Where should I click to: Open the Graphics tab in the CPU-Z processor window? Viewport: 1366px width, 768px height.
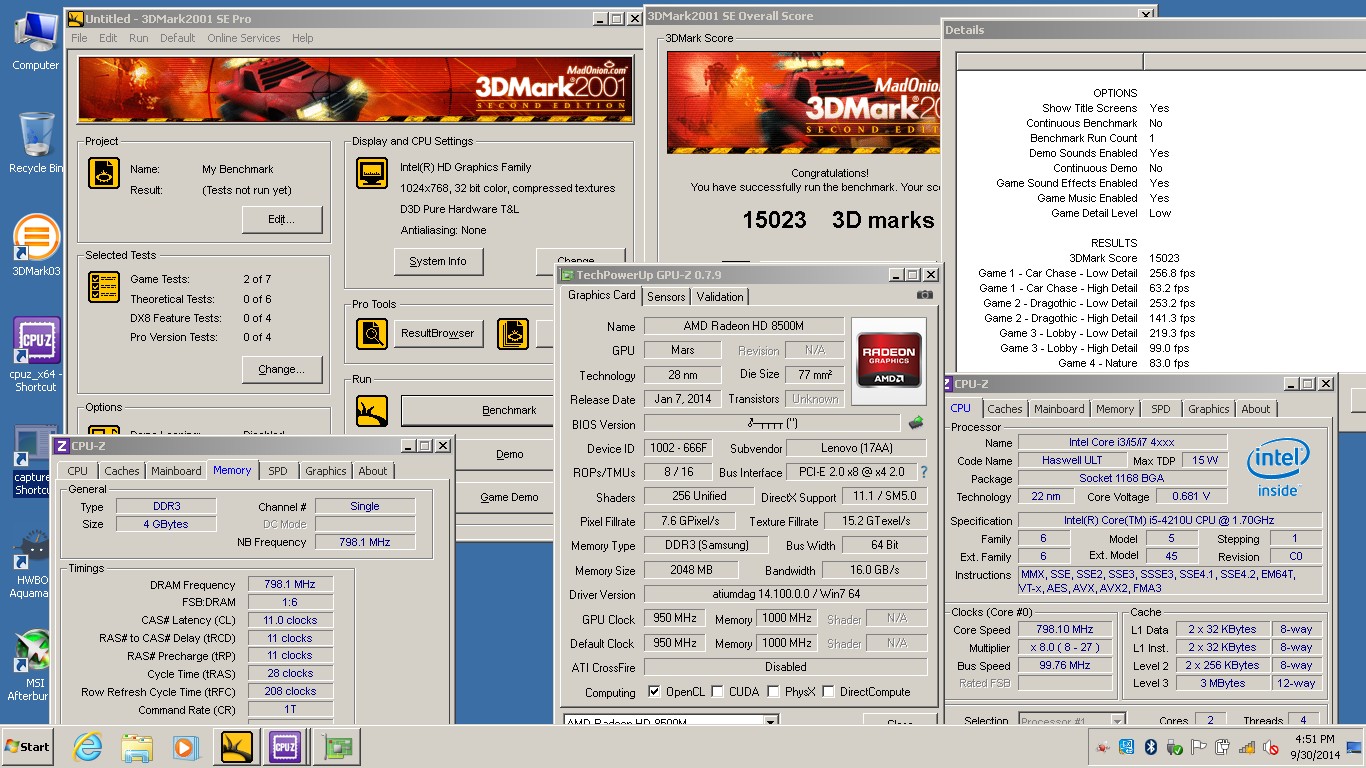click(x=1208, y=409)
